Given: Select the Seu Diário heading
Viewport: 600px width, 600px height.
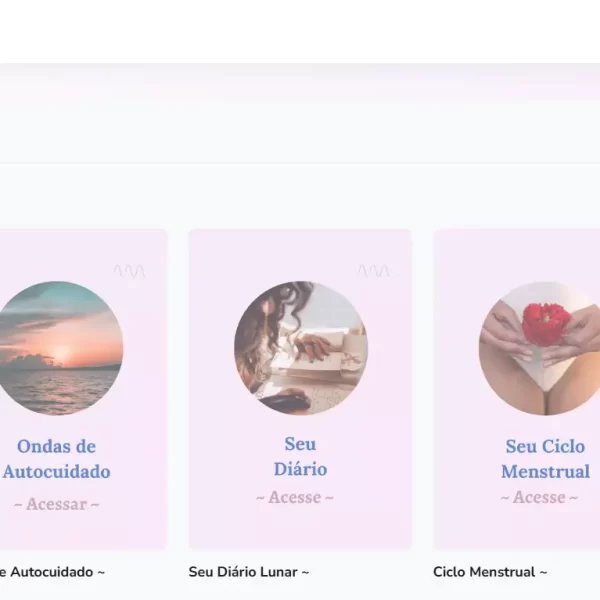Looking at the screenshot, I should [300, 457].
